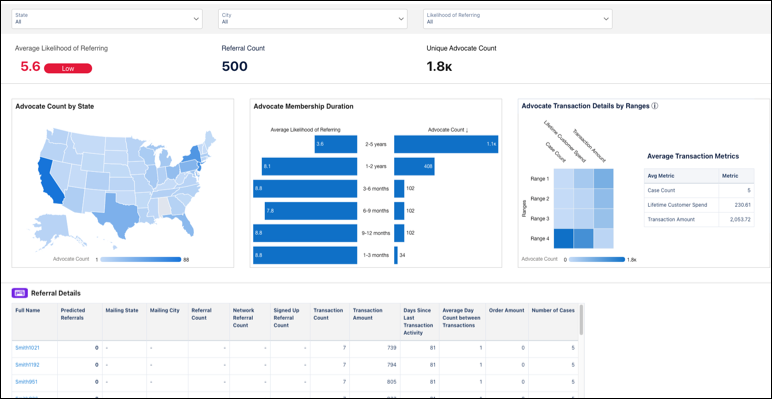772x399 pixels.
Task: Click the Low likelihood red badge
Action: [68, 68]
